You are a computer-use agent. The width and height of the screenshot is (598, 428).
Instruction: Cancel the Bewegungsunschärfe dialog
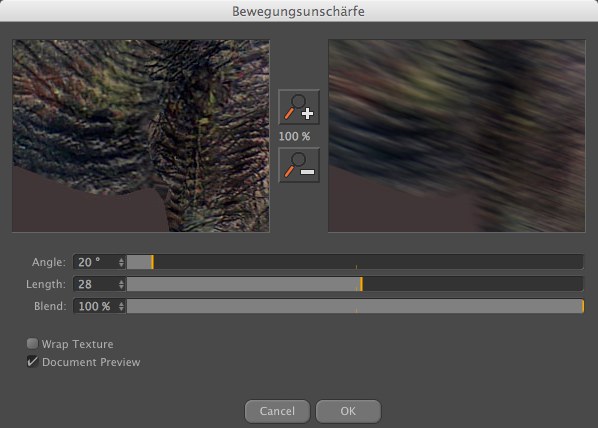pos(277,411)
